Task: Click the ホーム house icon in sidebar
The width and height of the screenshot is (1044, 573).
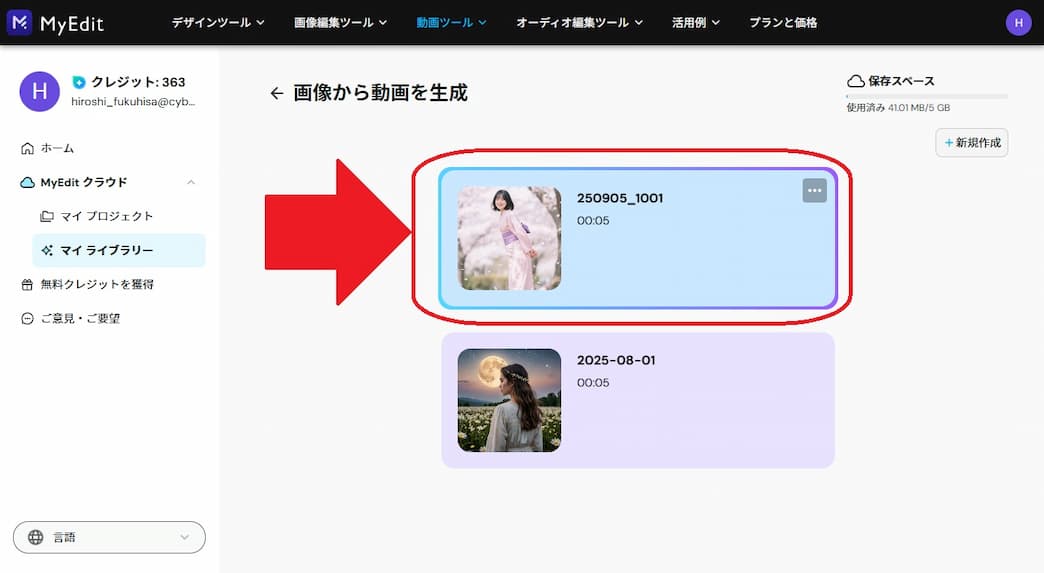Action: click(x=28, y=148)
